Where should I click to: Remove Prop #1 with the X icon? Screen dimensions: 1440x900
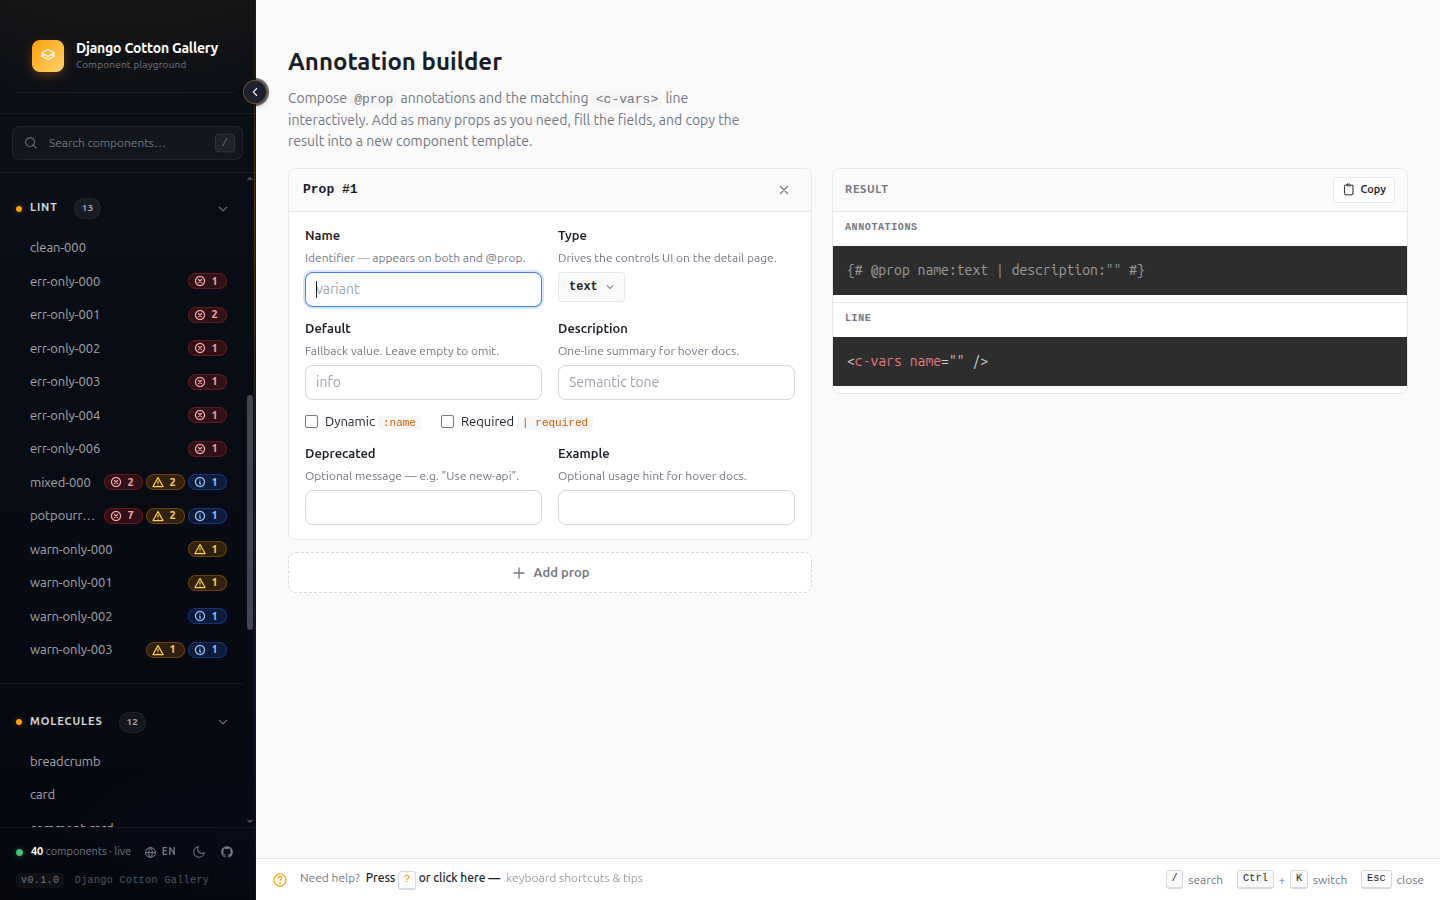coord(784,190)
